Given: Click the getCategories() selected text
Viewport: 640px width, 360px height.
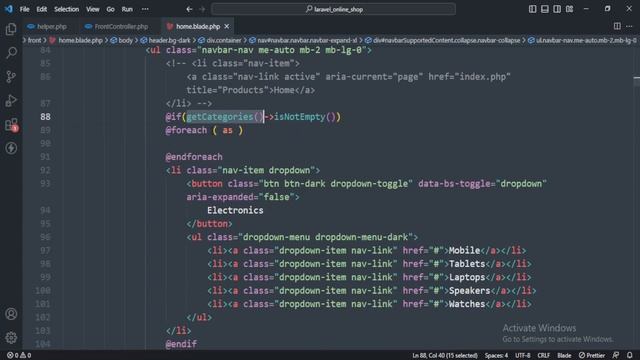Looking at the screenshot, I should [225, 117].
